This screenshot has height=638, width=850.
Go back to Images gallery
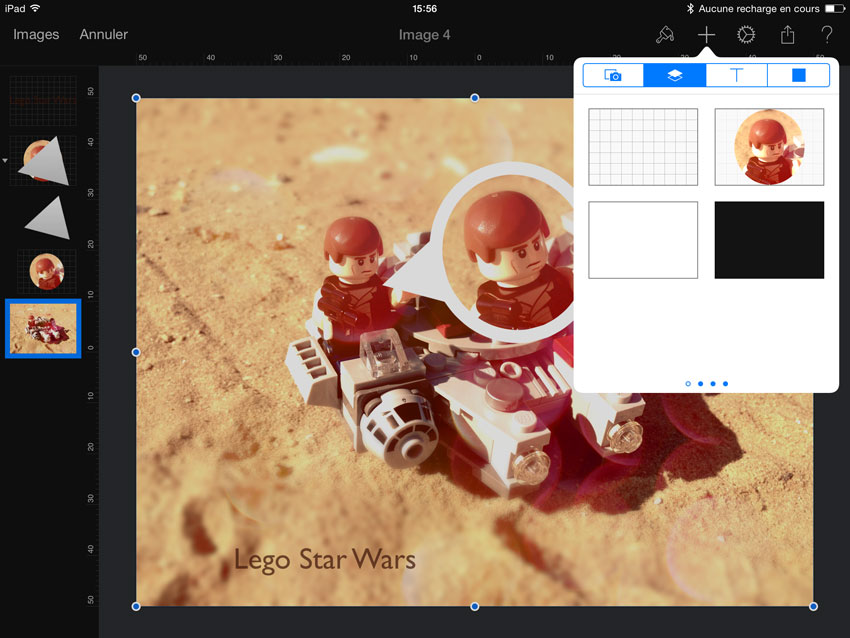click(x=36, y=35)
